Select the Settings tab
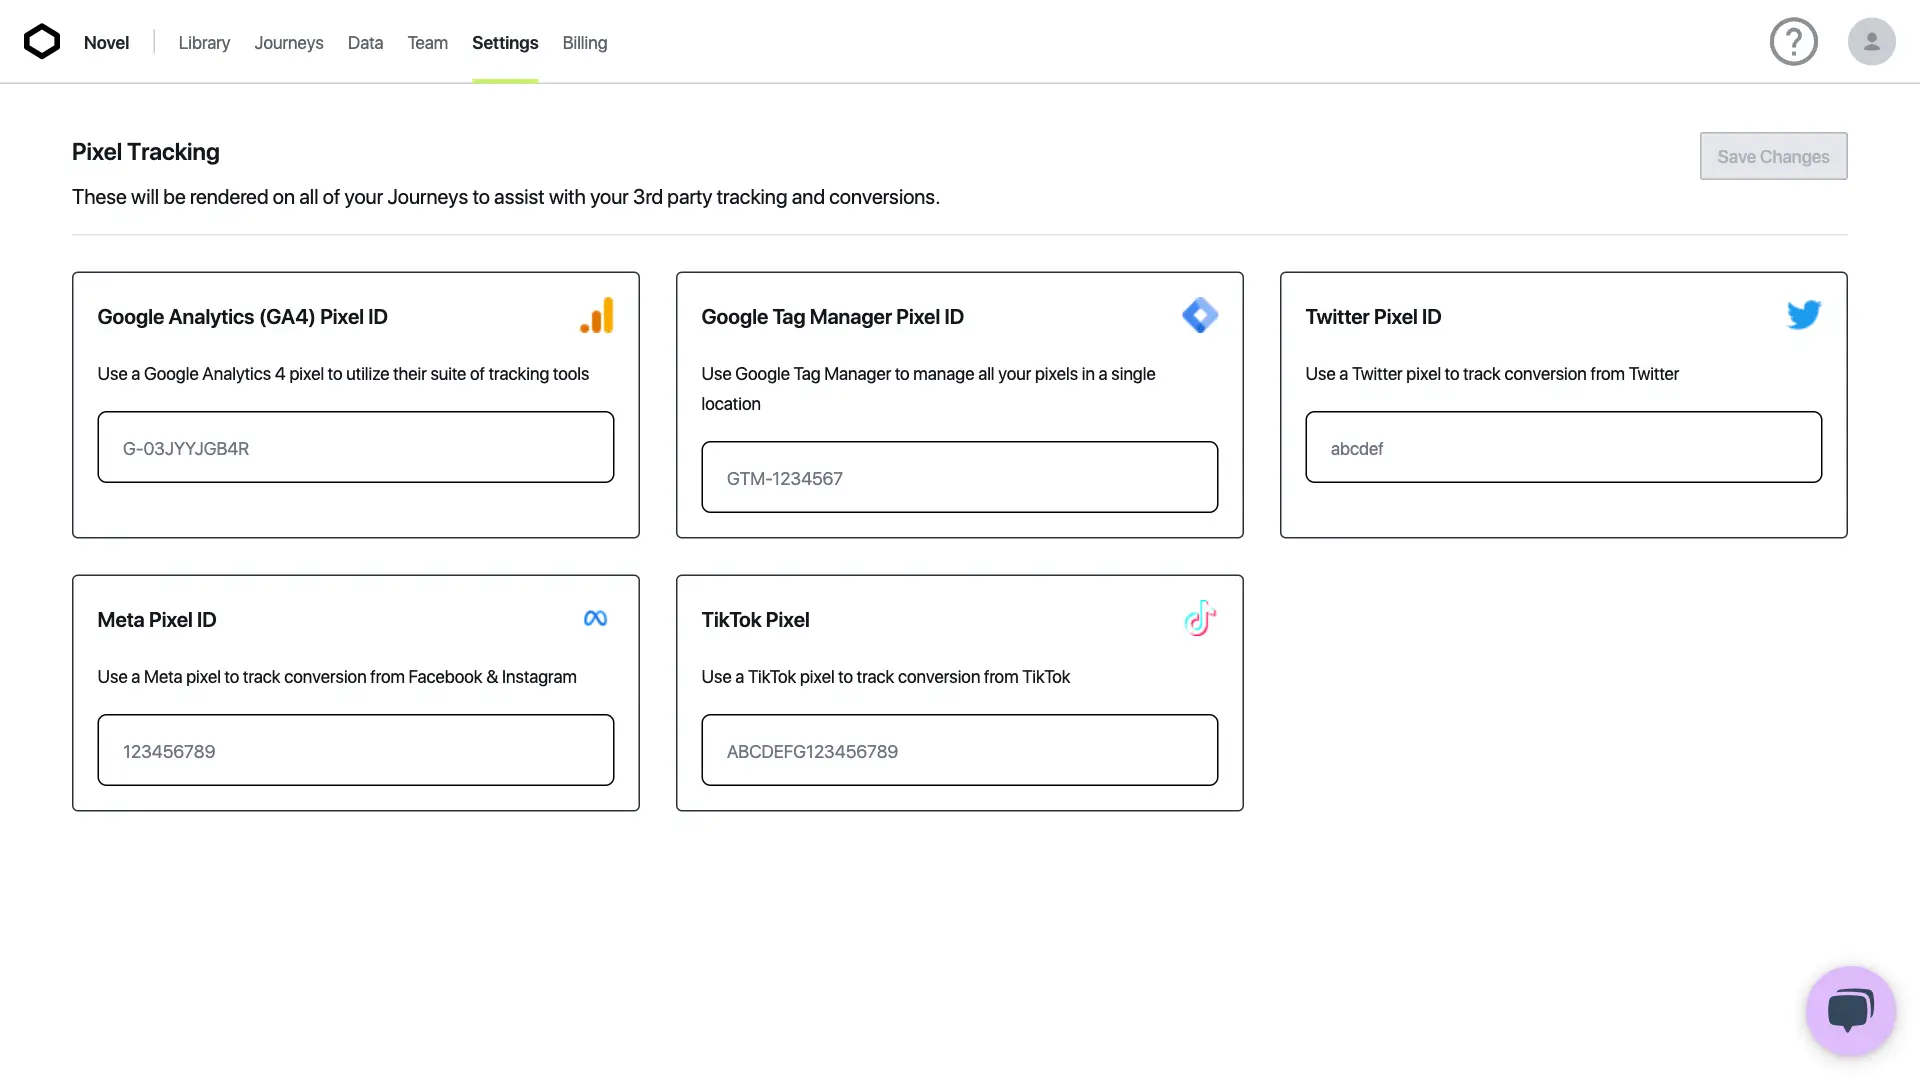The image size is (1920, 1080). coord(505,43)
